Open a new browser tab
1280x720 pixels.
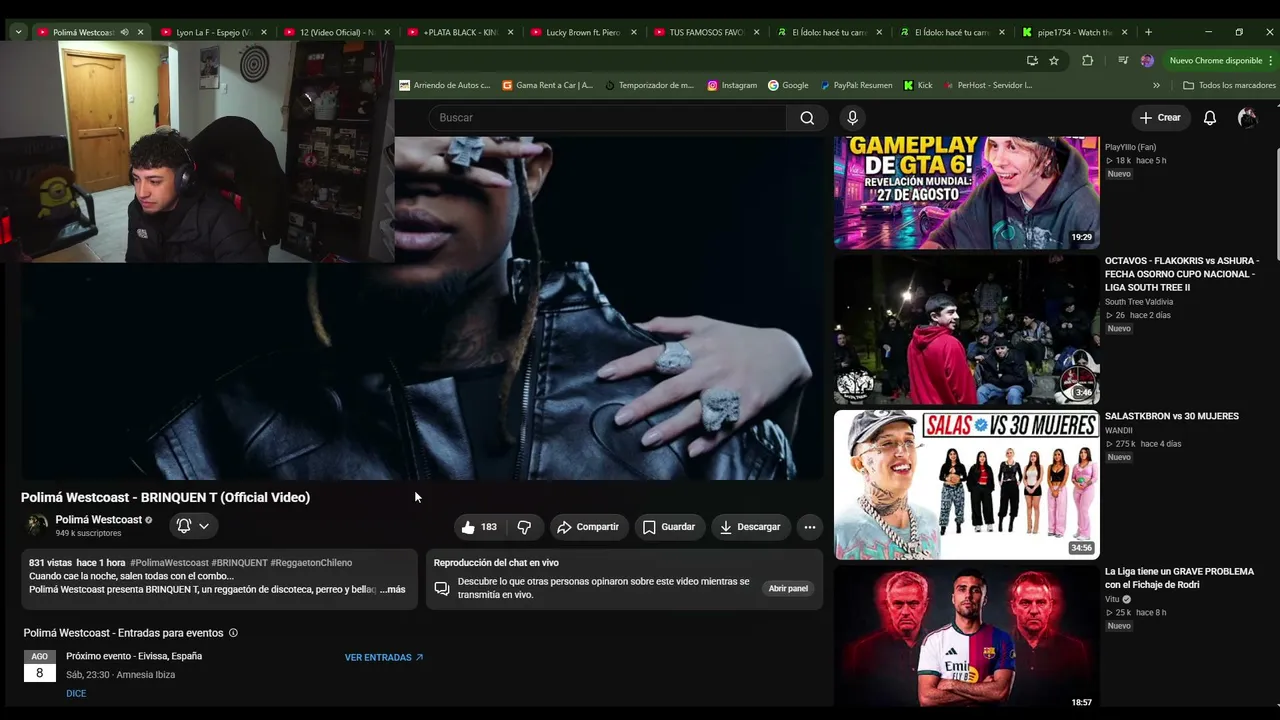(x=1148, y=32)
